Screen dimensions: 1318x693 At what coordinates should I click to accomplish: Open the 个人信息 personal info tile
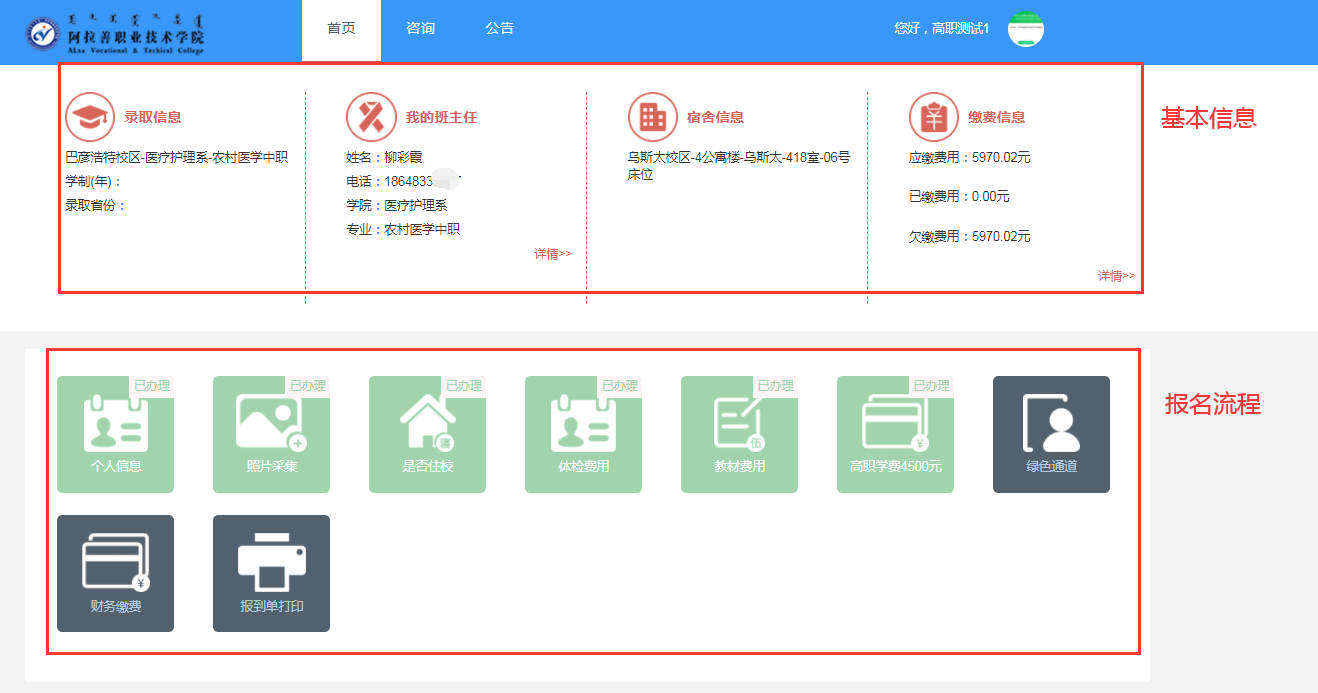115,435
